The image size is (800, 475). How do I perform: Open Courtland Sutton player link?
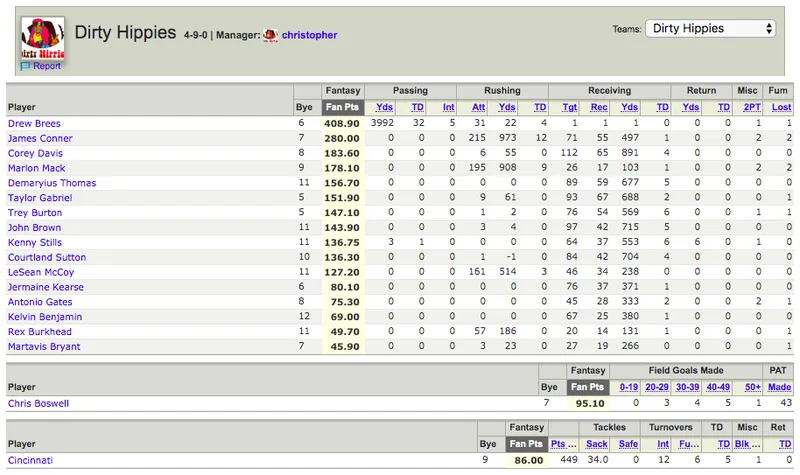(47, 258)
